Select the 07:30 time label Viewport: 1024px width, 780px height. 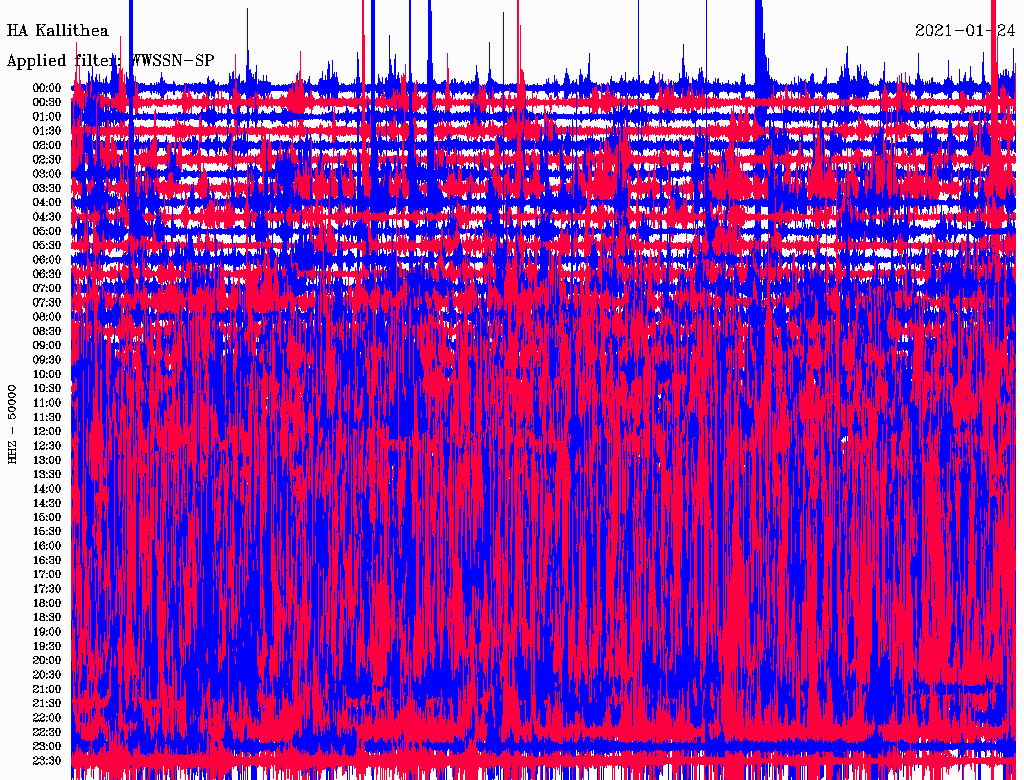47,302
